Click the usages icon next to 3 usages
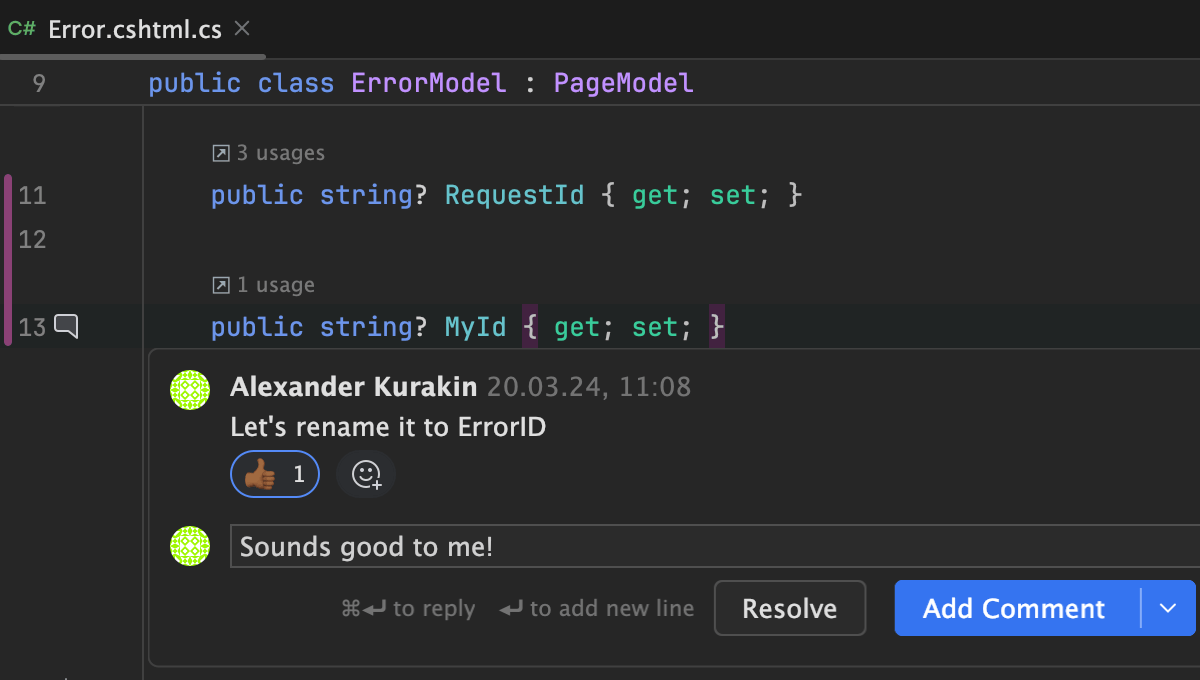 click(x=221, y=153)
